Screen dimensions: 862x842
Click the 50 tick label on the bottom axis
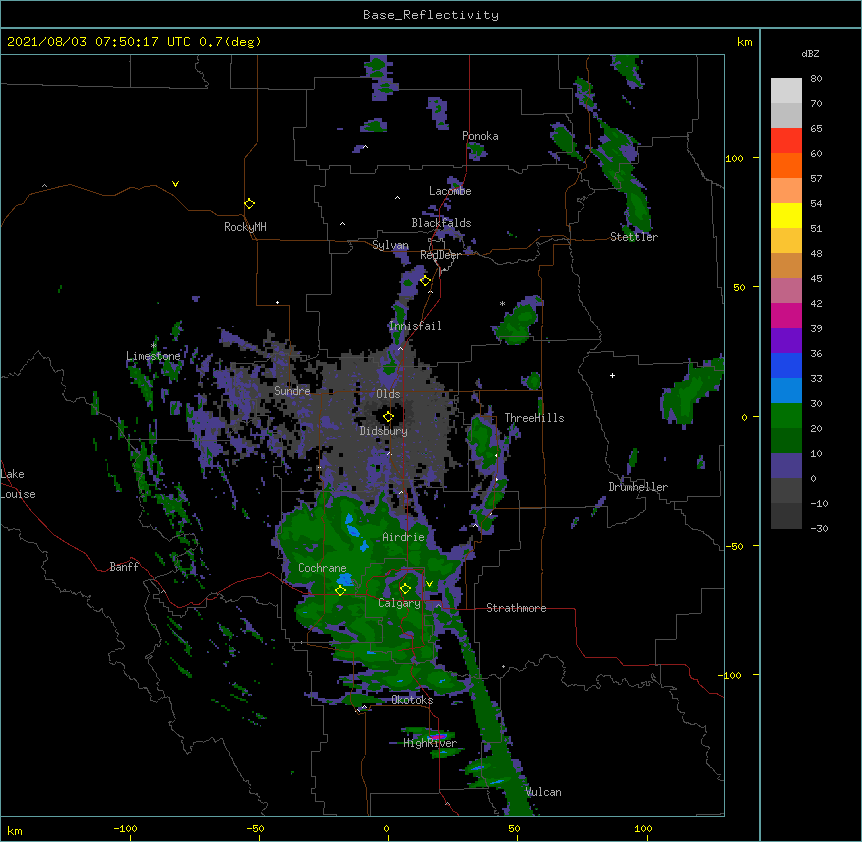tap(514, 828)
